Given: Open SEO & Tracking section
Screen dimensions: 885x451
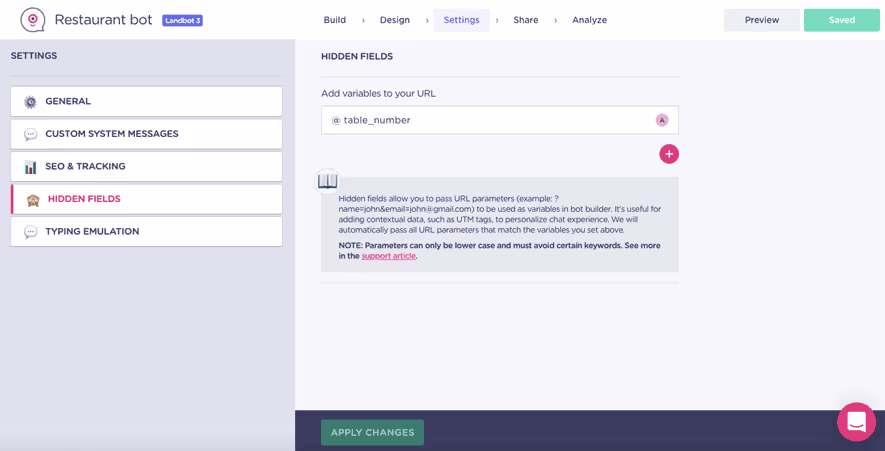Looking at the screenshot, I should [x=146, y=167].
